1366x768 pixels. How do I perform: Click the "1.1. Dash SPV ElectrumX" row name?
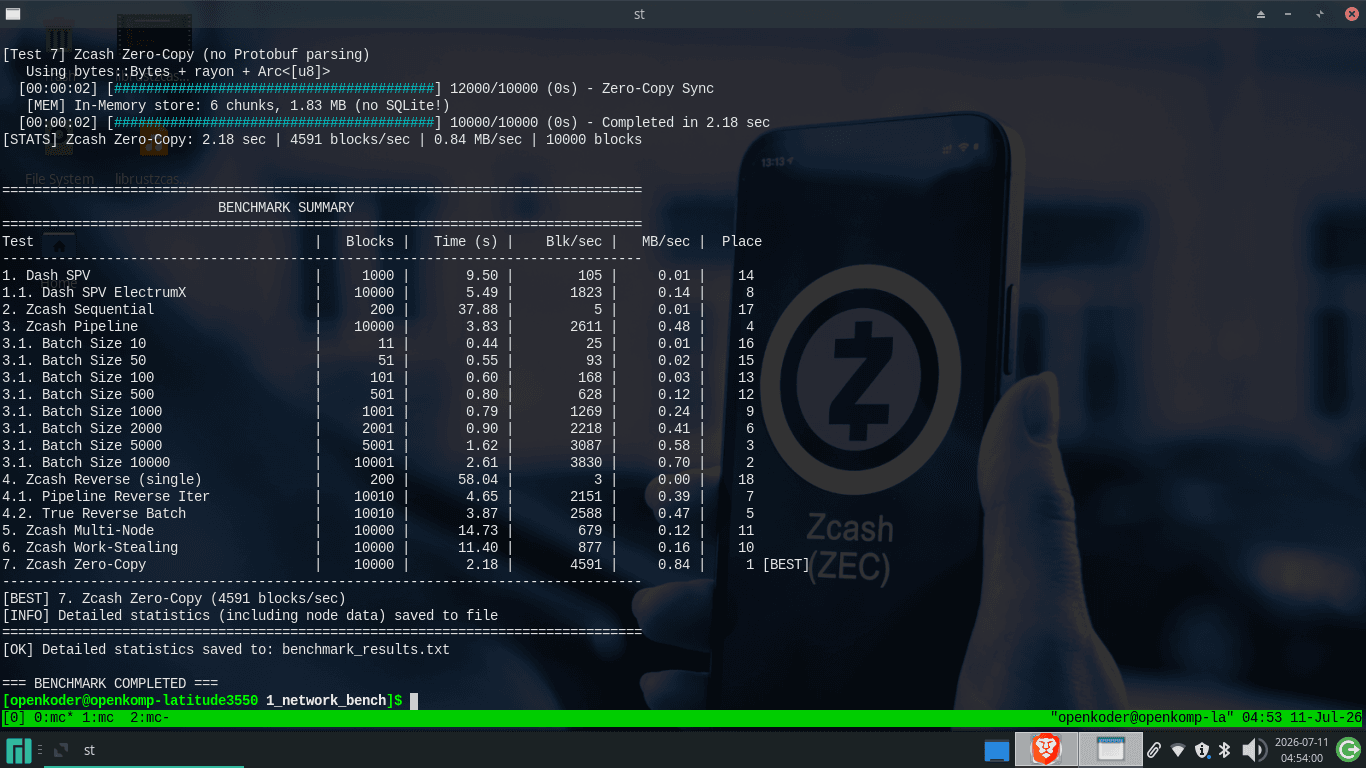[x=94, y=292]
